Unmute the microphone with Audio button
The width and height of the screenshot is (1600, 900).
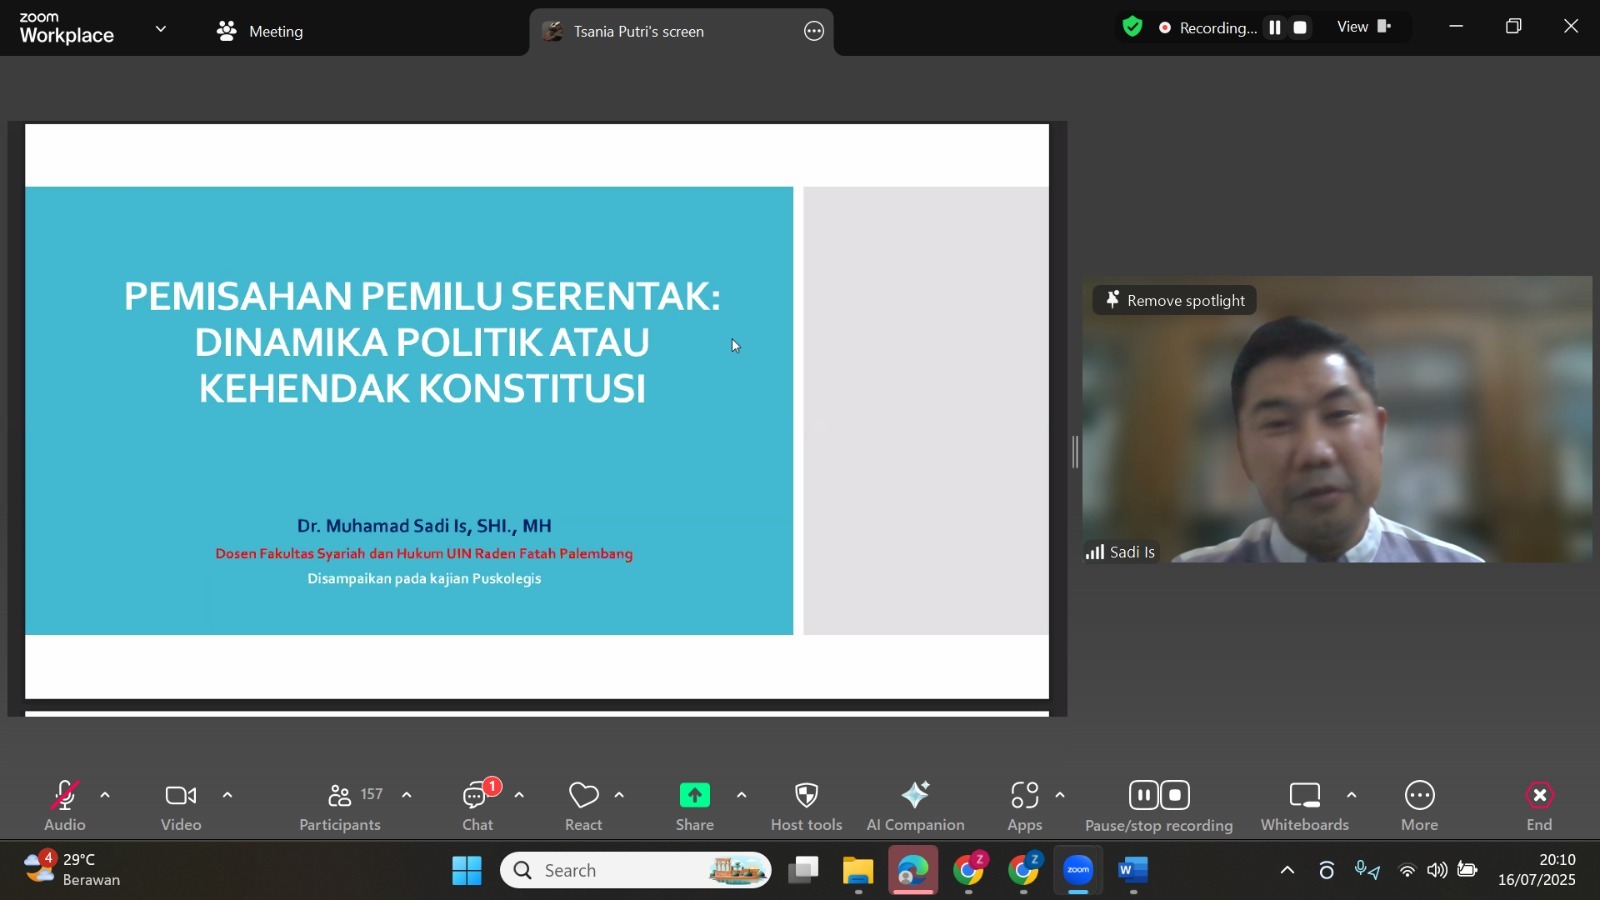pos(65,806)
